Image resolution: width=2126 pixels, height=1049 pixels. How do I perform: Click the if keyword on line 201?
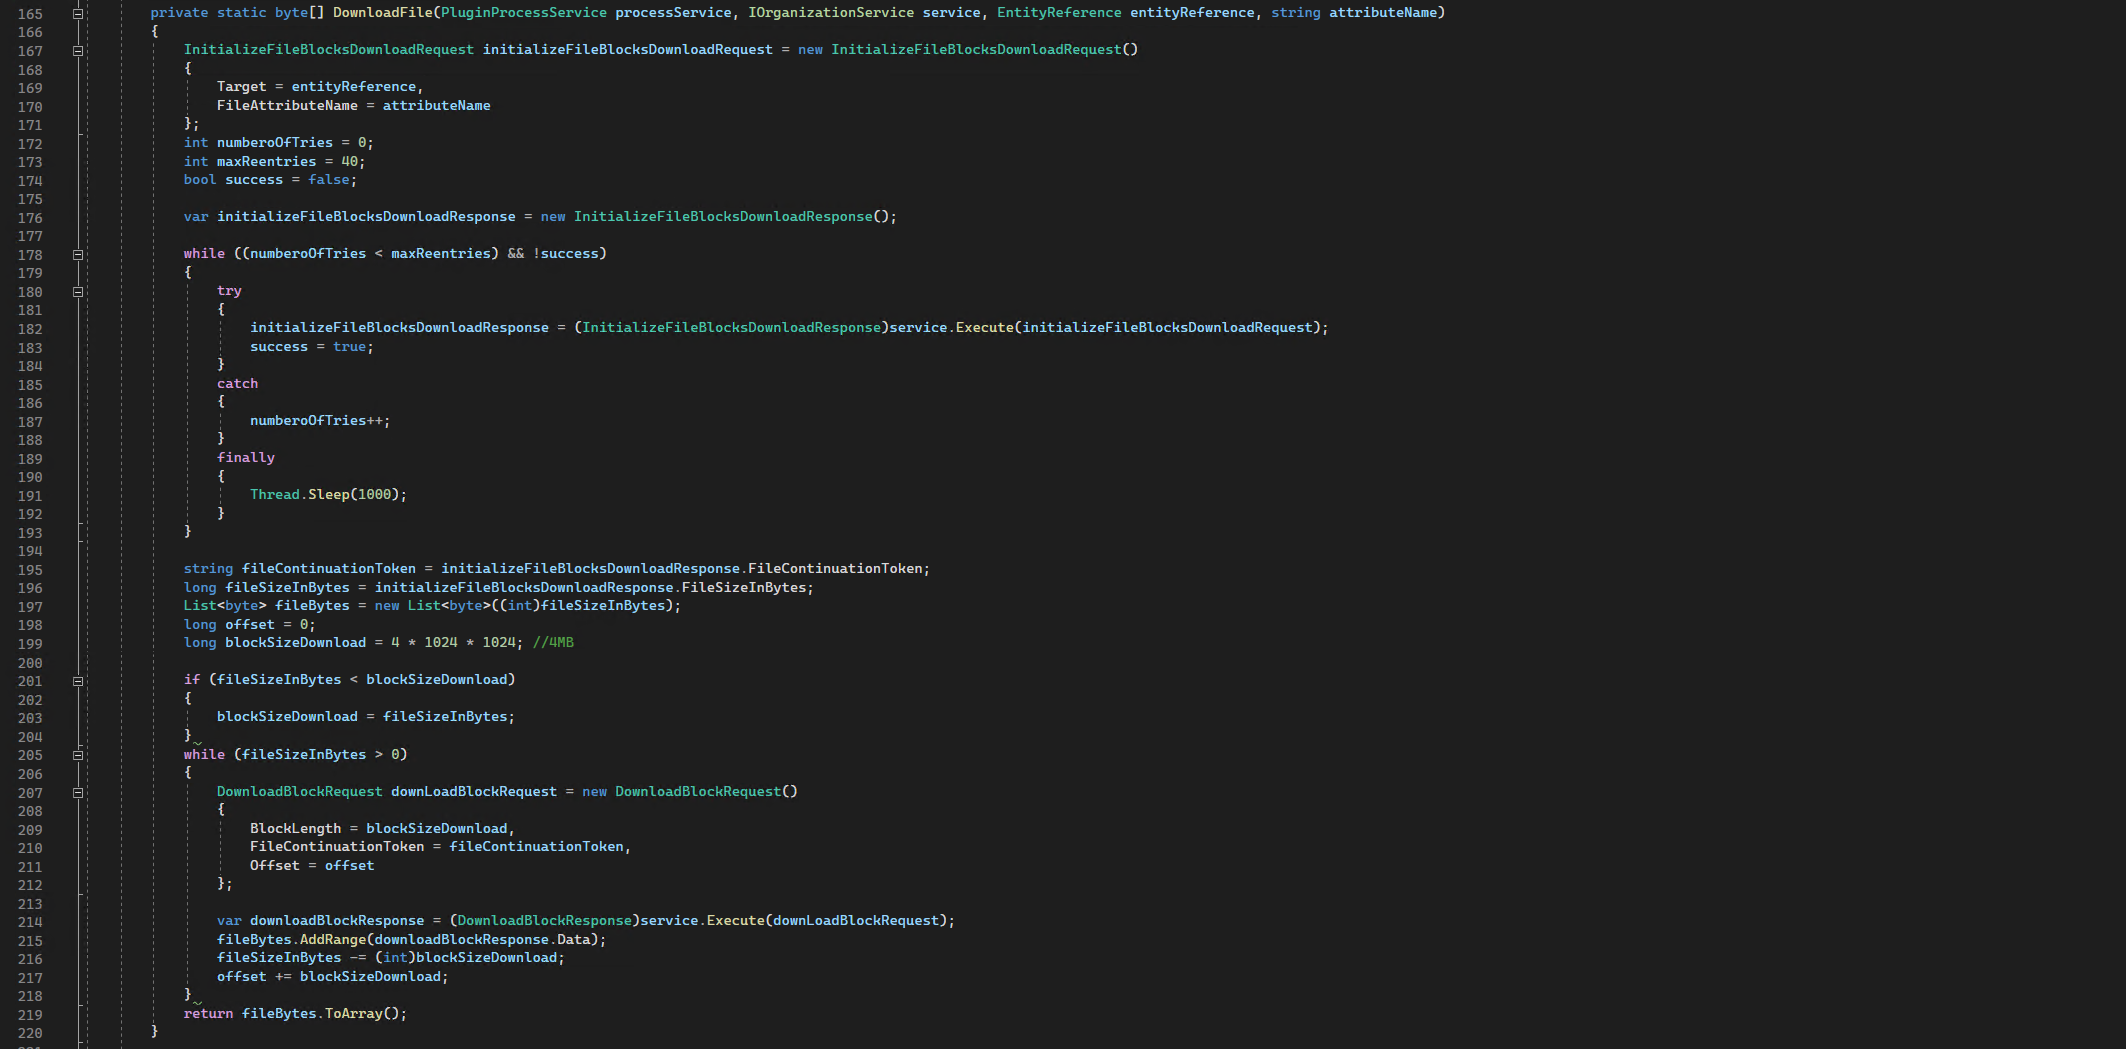[x=192, y=679]
